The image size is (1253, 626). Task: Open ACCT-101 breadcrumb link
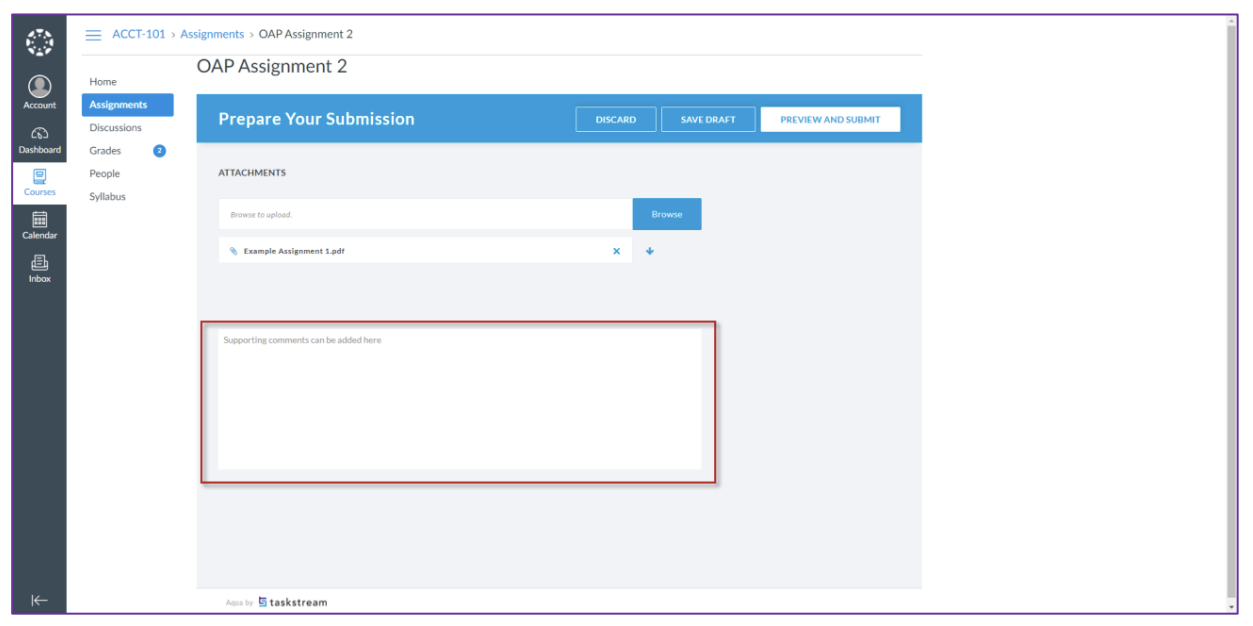(x=139, y=34)
